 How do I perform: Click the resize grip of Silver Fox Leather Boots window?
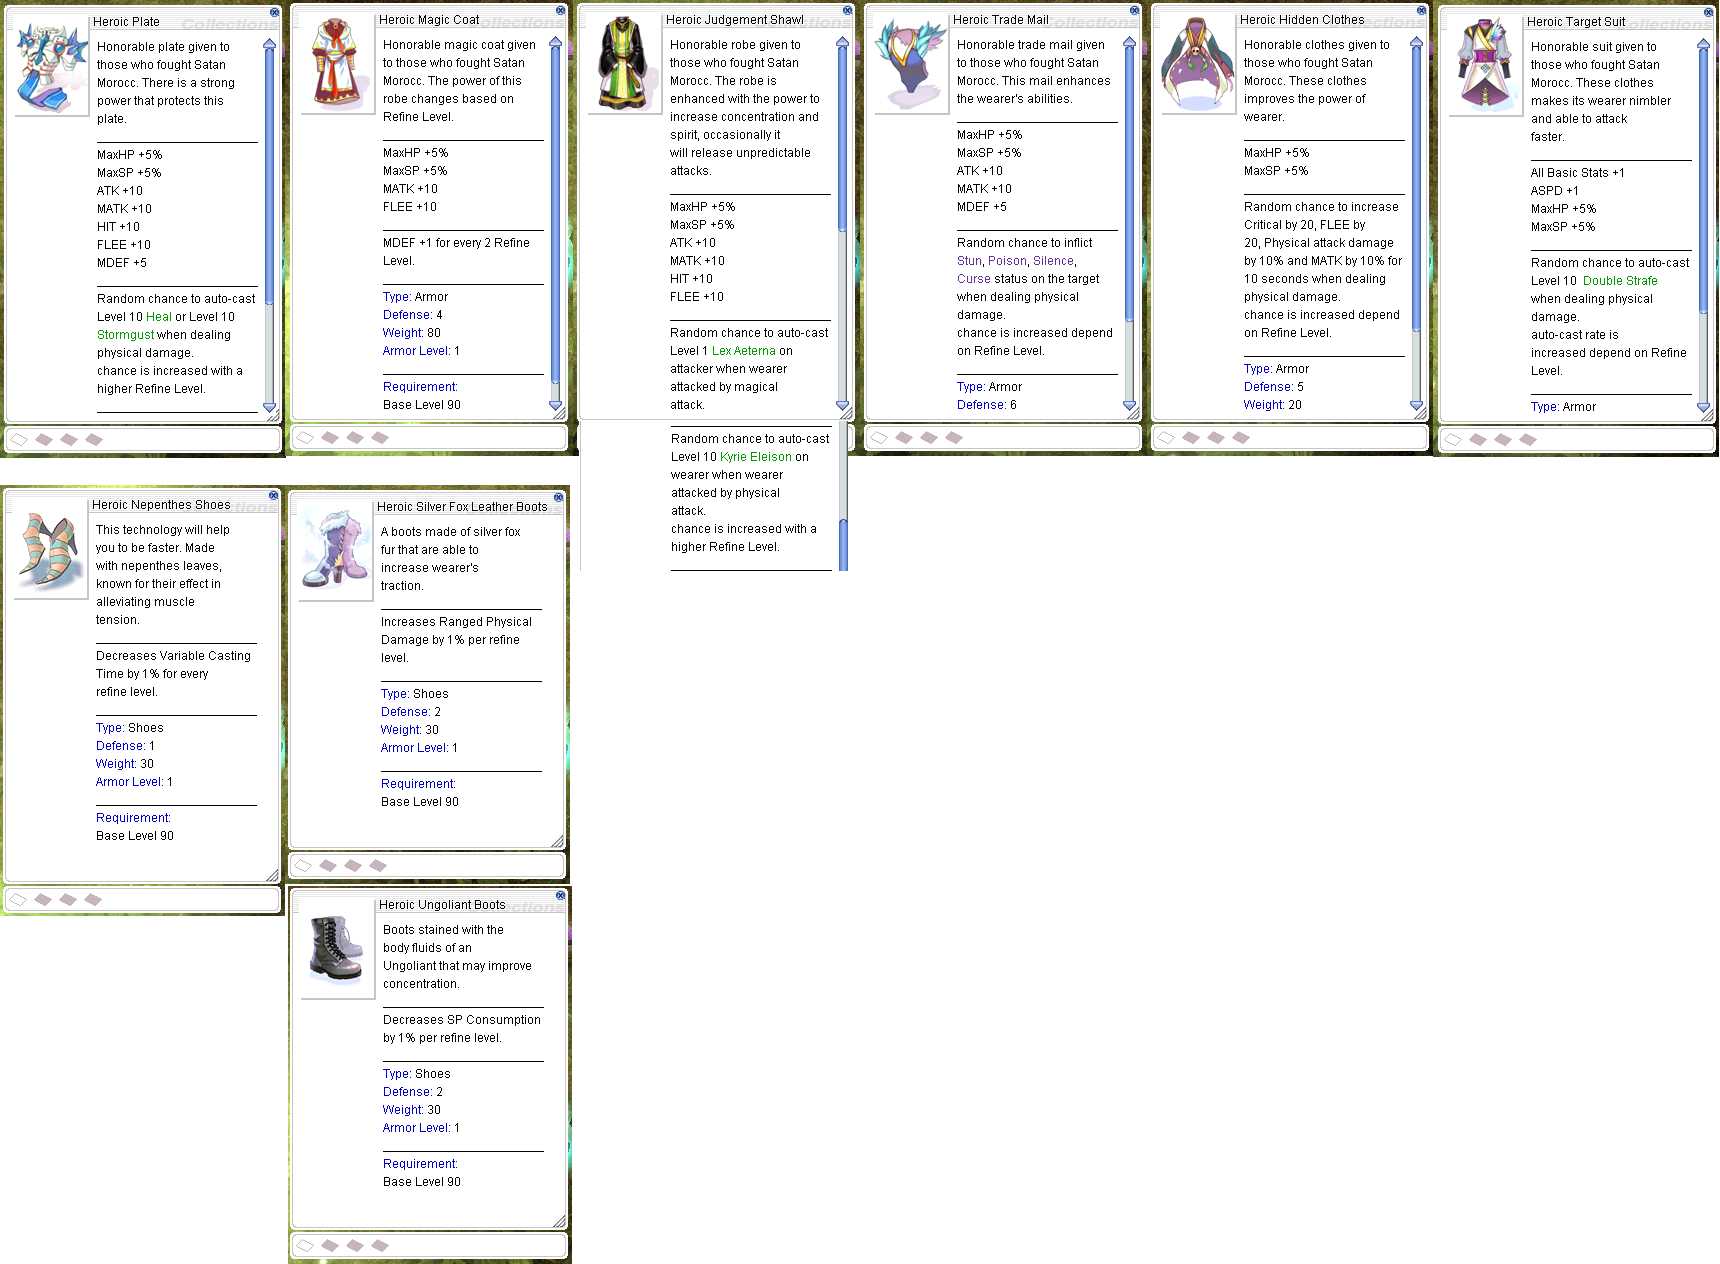(557, 841)
